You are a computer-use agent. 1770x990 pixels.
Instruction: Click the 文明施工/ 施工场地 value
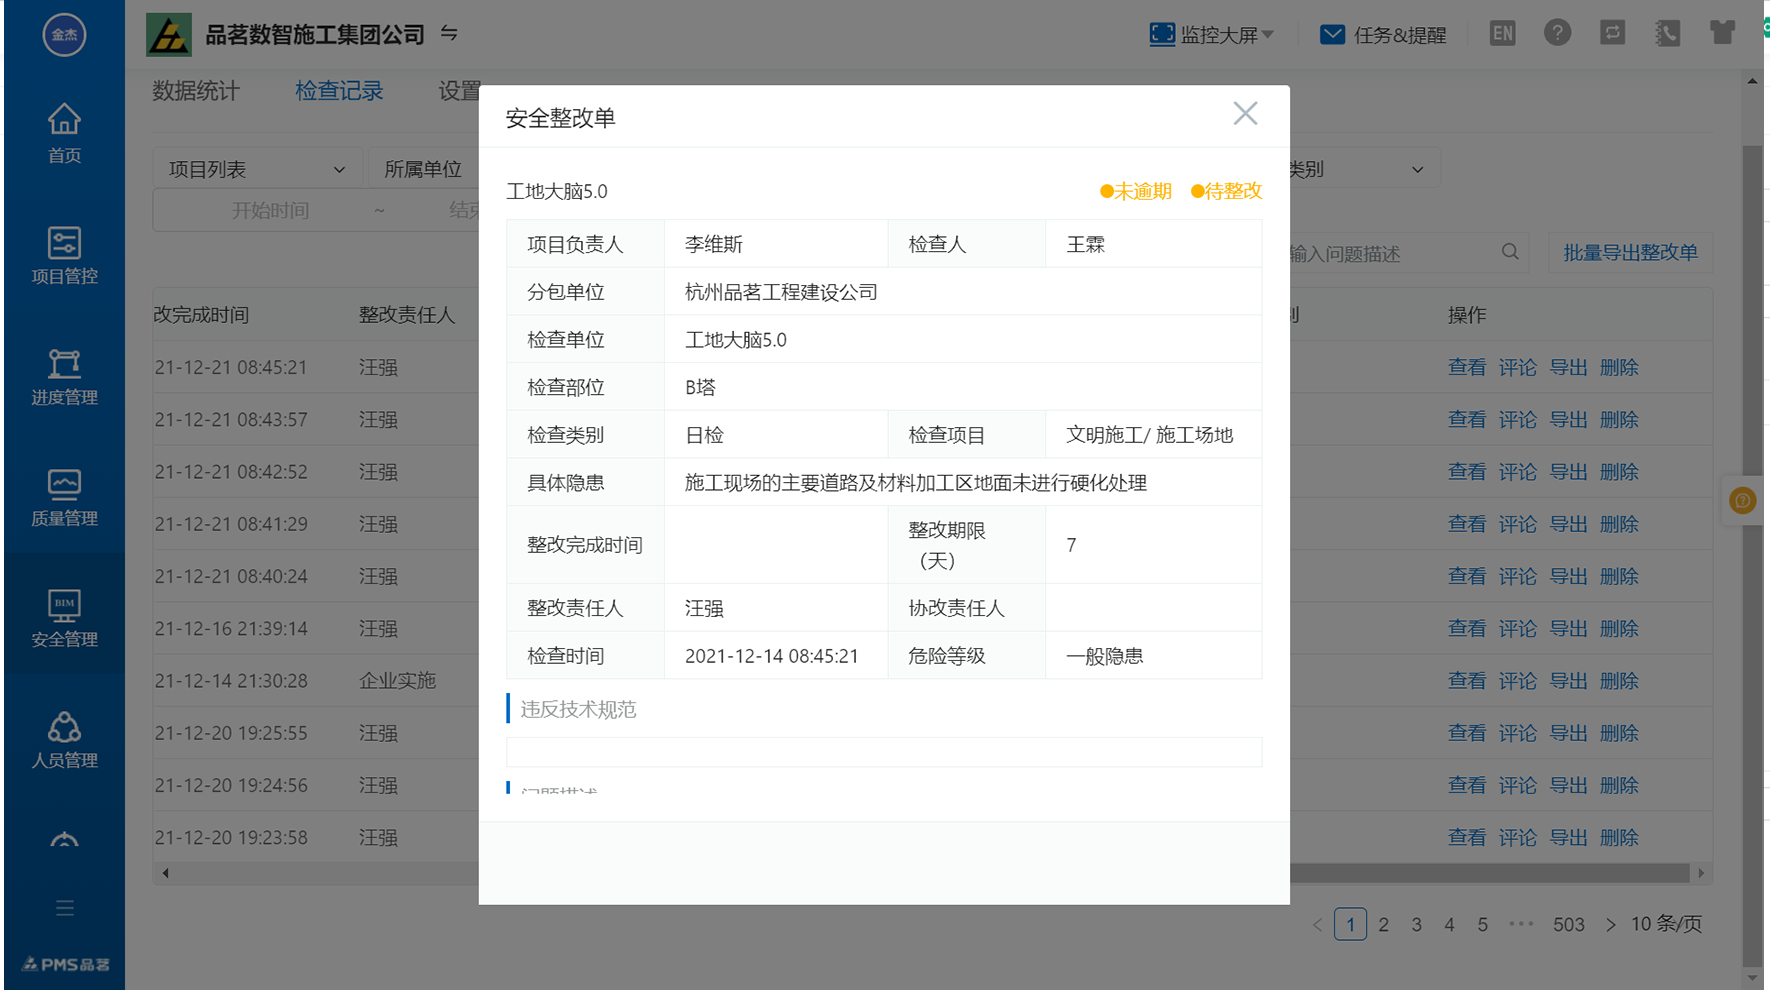pos(1149,435)
